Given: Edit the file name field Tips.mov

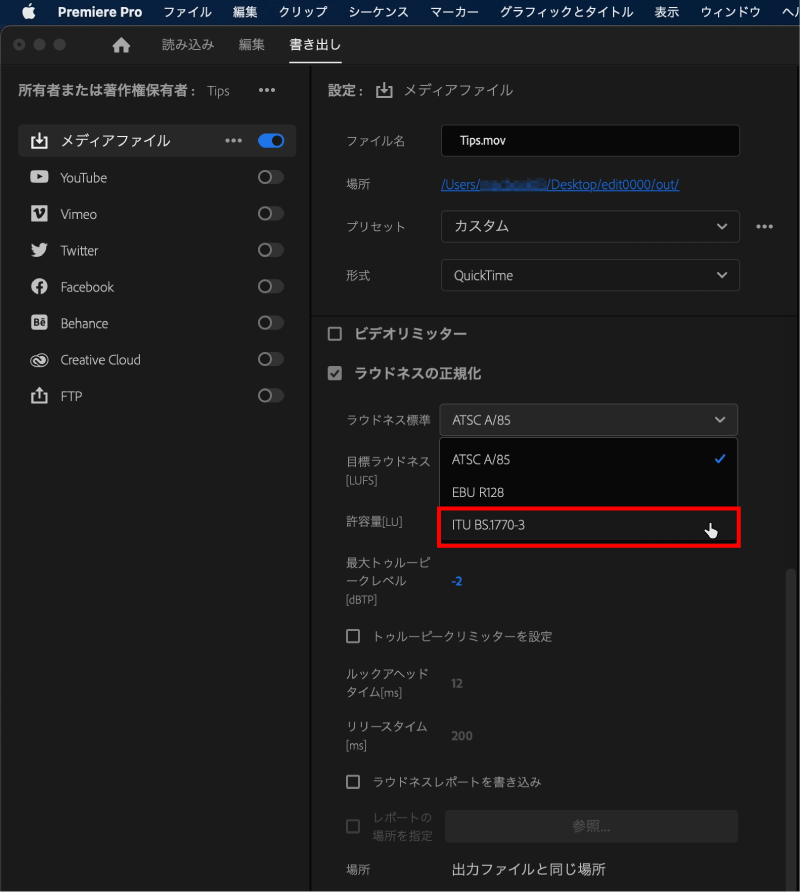Looking at the screenshot, I should coord(590,141).
